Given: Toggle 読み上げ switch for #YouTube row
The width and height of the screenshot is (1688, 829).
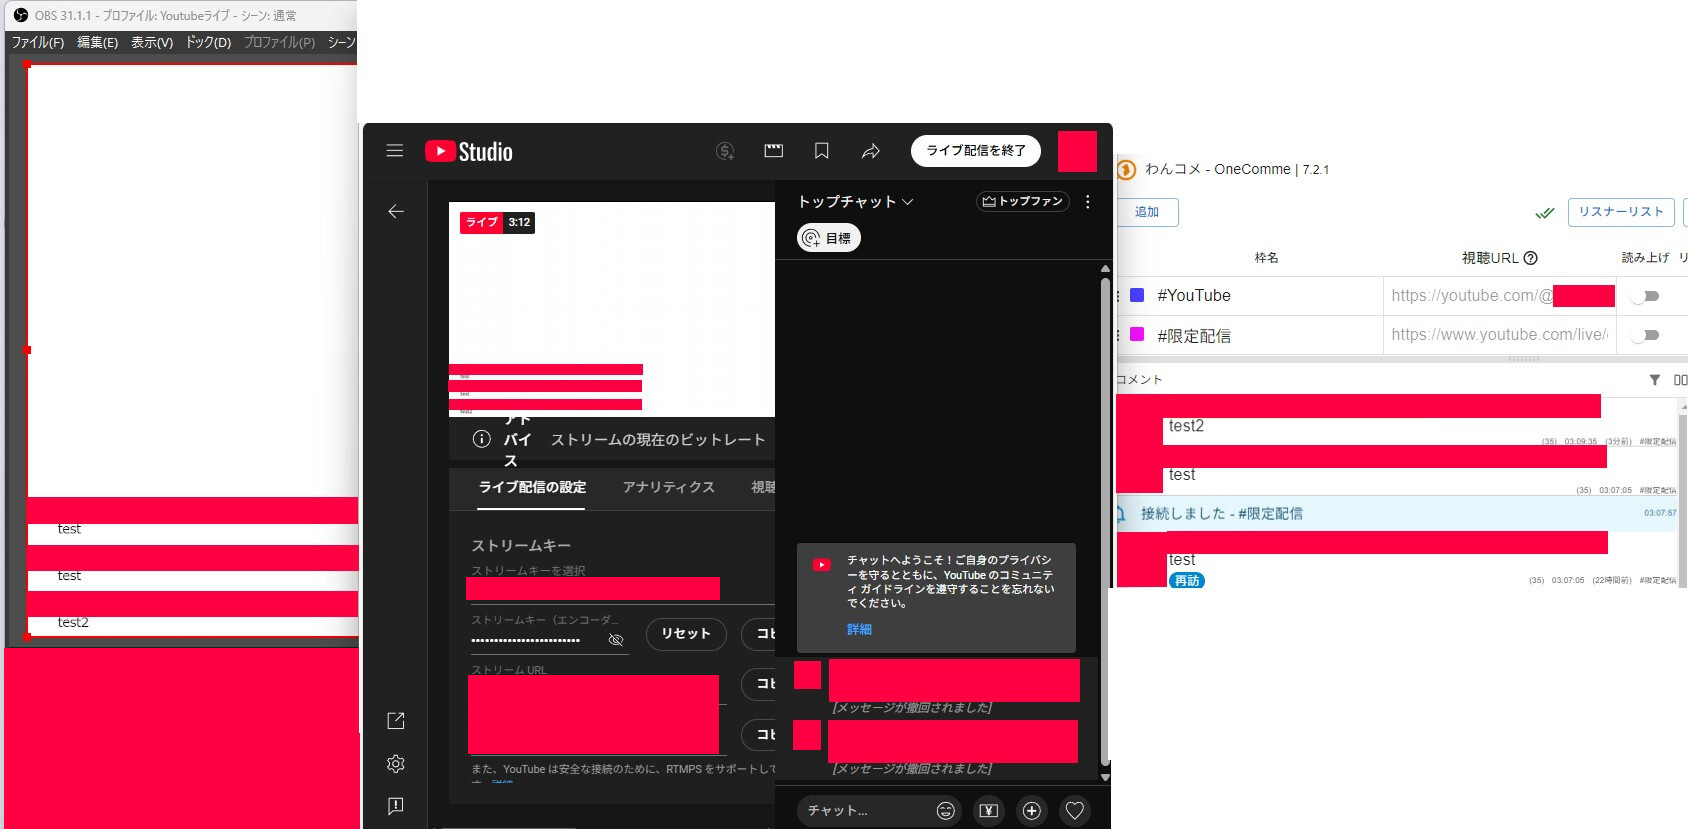Looking at the screenshot, I should [x=1645, y=296].
